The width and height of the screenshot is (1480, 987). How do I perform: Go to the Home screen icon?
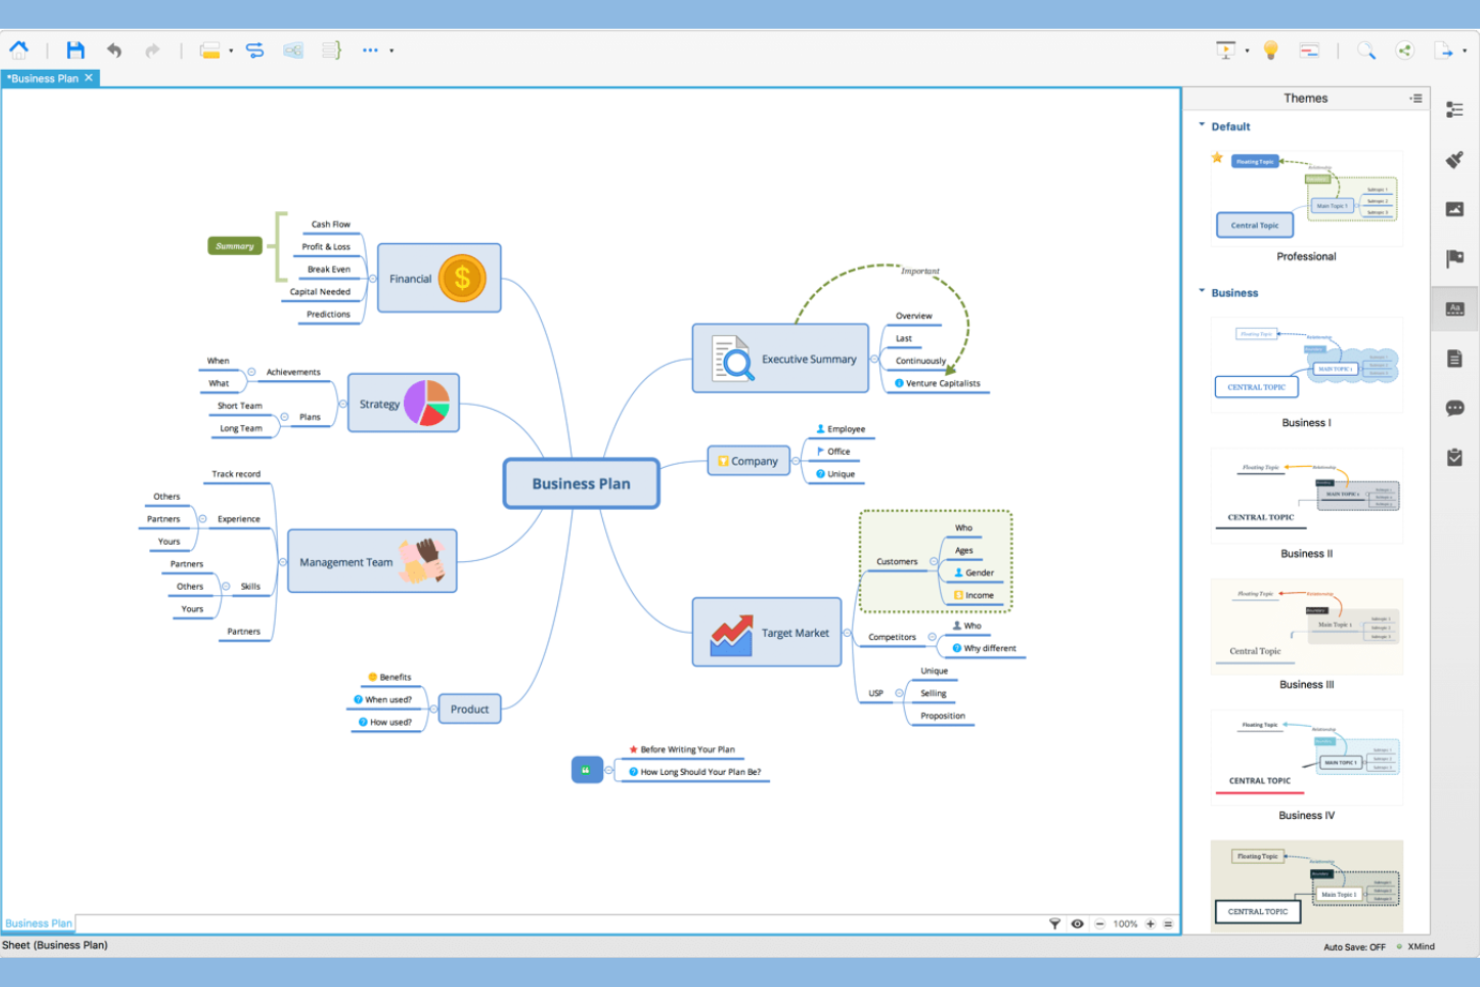click(x=19, y=49)
